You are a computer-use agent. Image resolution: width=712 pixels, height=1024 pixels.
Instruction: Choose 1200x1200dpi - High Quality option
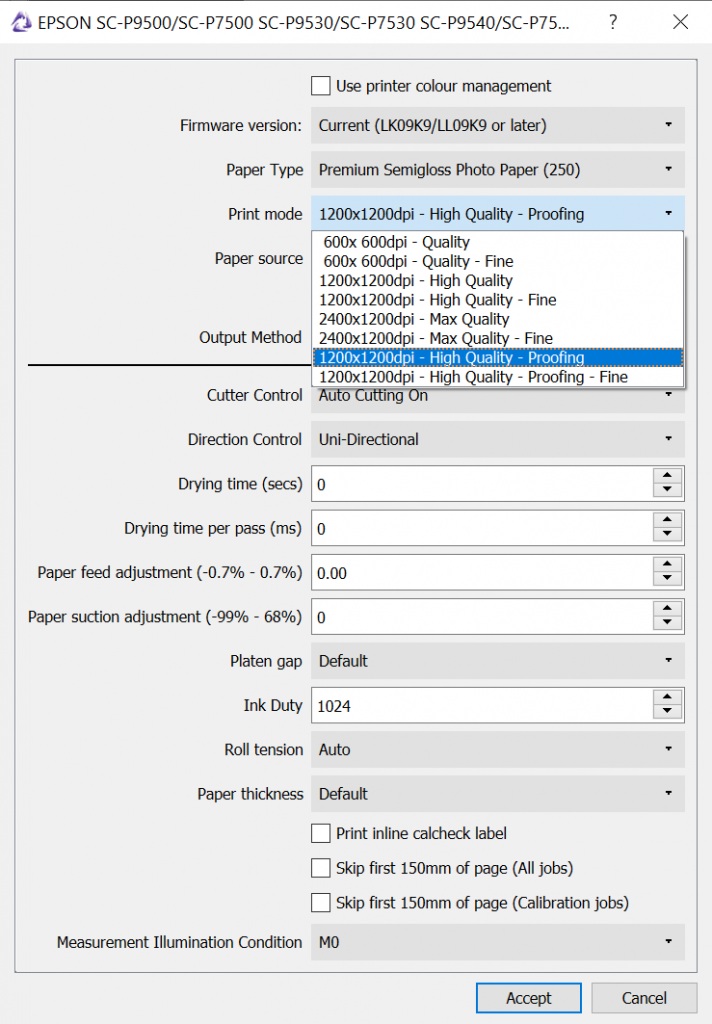click(498, 281)
